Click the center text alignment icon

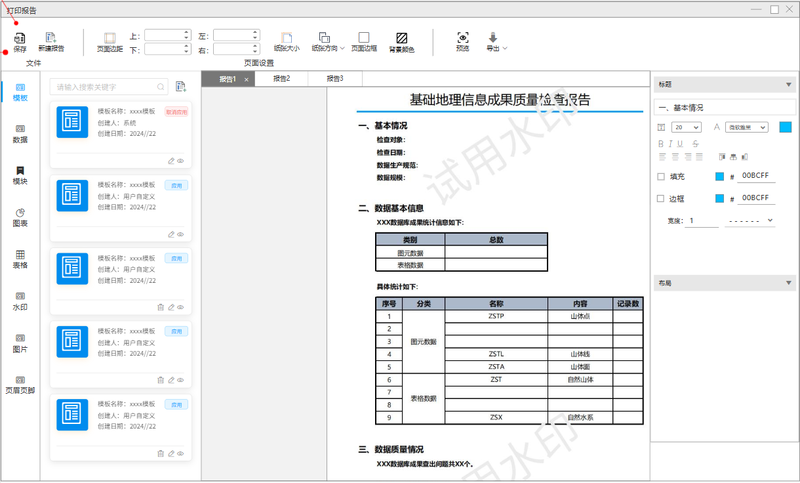[675, 157]
